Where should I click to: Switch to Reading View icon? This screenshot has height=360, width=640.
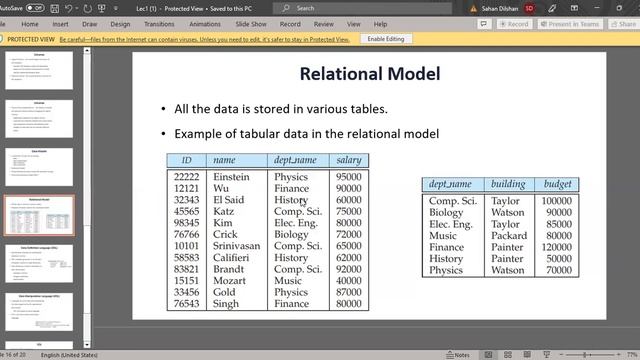coord(527,355)
